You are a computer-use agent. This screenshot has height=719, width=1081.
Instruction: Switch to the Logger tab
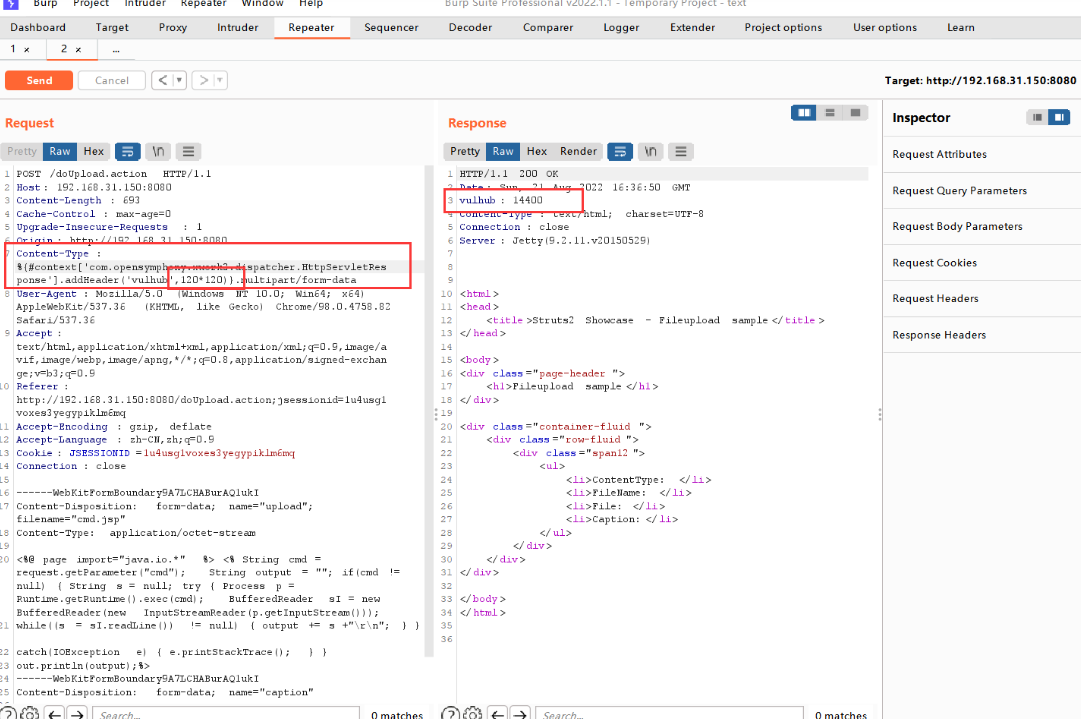point(621,28)
